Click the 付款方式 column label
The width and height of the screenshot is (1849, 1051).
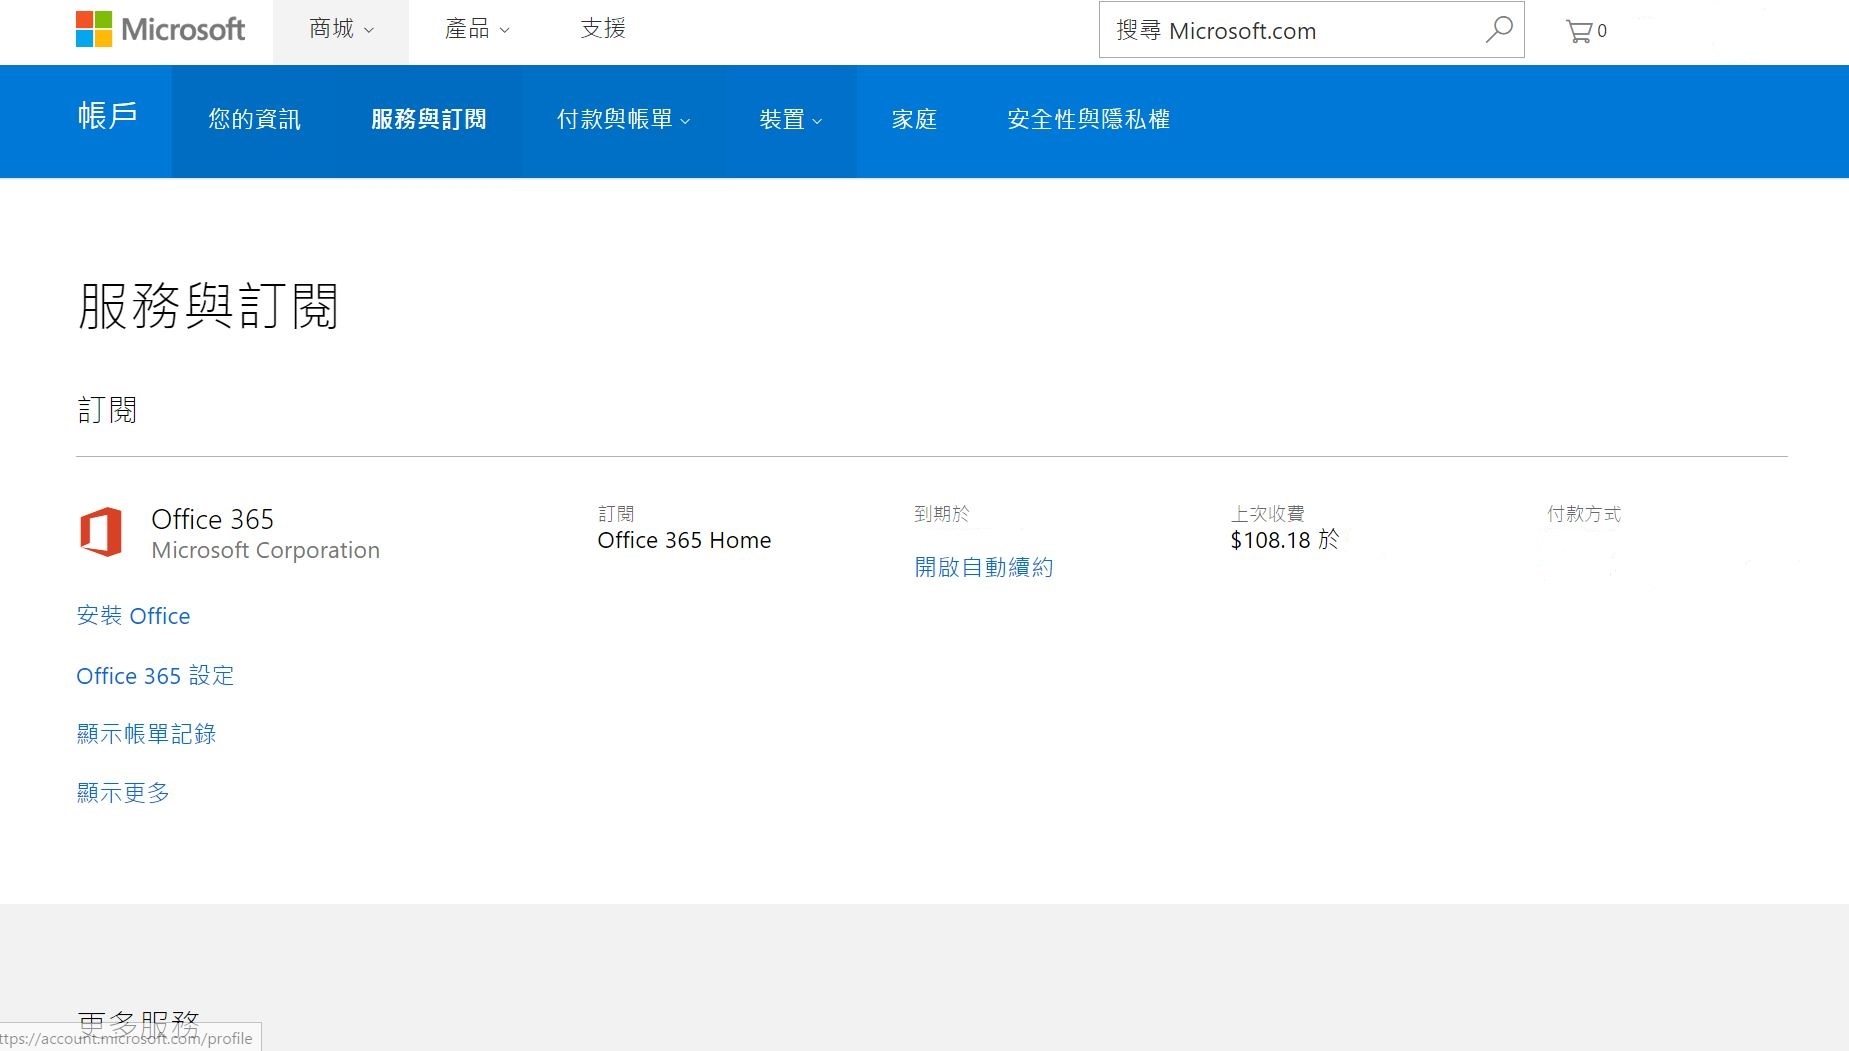pyautogui.click(x=1584, y=514)
